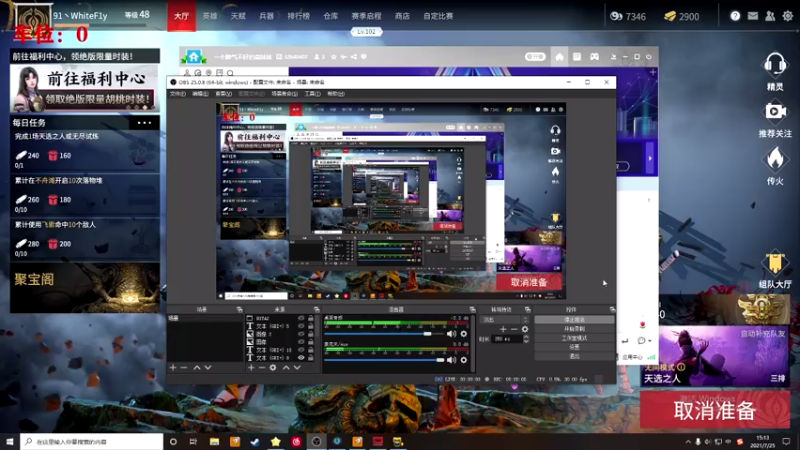Adjust the microphone/Aux volume slider
Image resolution: width=800 pixels, height=450 pixels.
(385, 360)
